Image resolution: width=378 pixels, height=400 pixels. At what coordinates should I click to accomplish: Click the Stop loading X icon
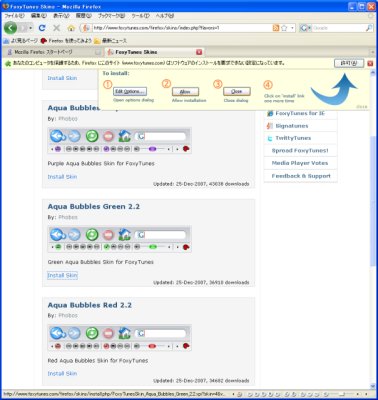click(57, 28)
